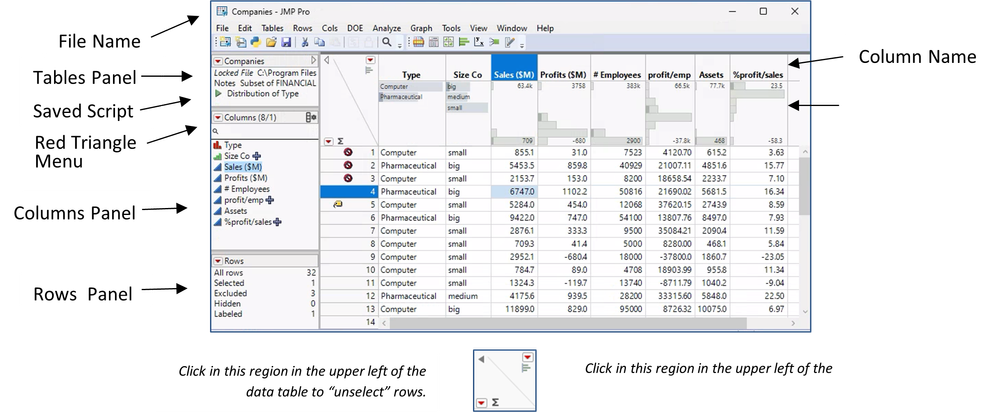The width and height of the screenshot is (999, 412).
Task: Open the File menu
Action: (x=222, y=28)
